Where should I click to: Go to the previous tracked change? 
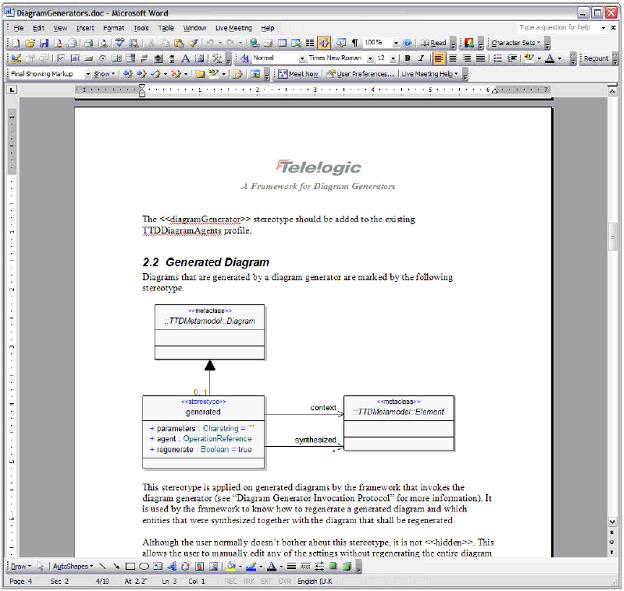127,74
